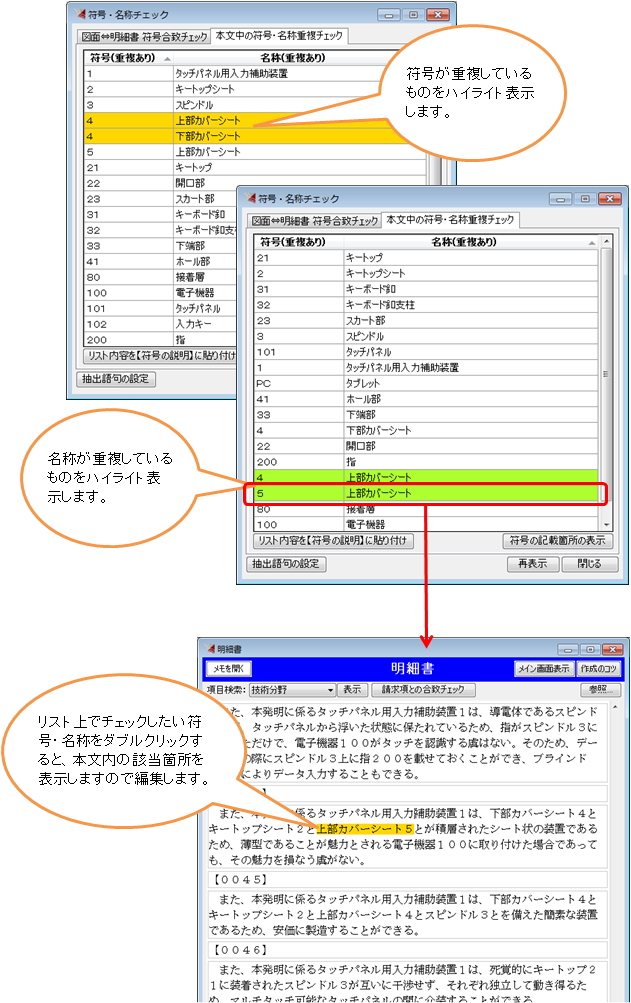Select row 101 タッチパネル in front window
The image size is (631, 1003).
tap(426, 352)
